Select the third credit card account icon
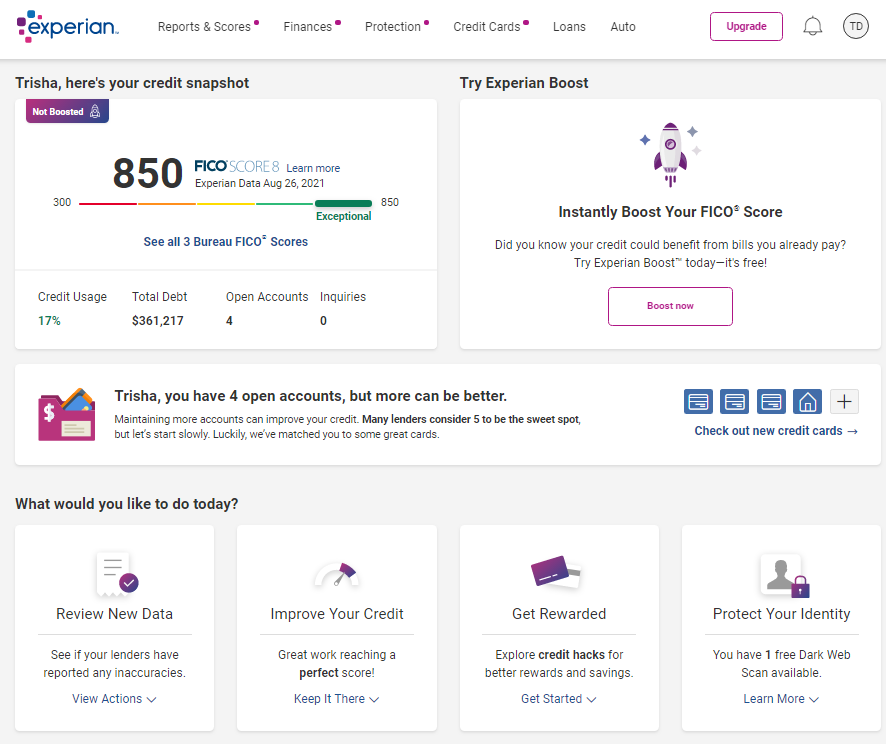 [771, 402]
